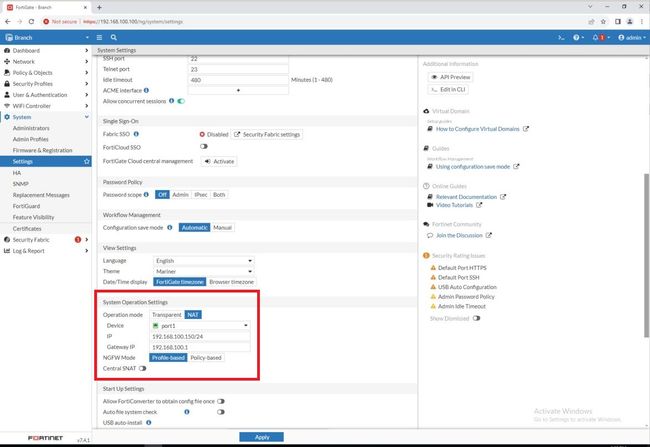This screenshot has width=650, height=447.
Task: Click the browser side panel icon
Action: (618, 22)
